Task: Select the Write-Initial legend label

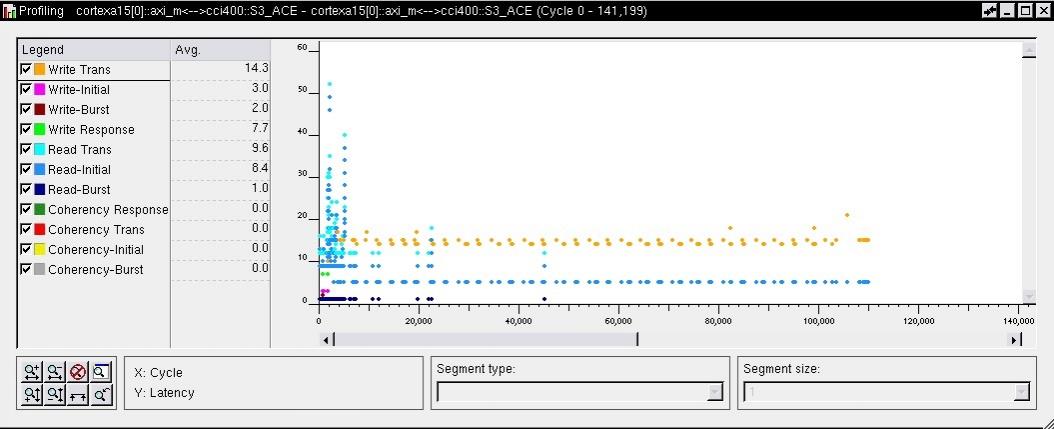Action: [79, 89]
